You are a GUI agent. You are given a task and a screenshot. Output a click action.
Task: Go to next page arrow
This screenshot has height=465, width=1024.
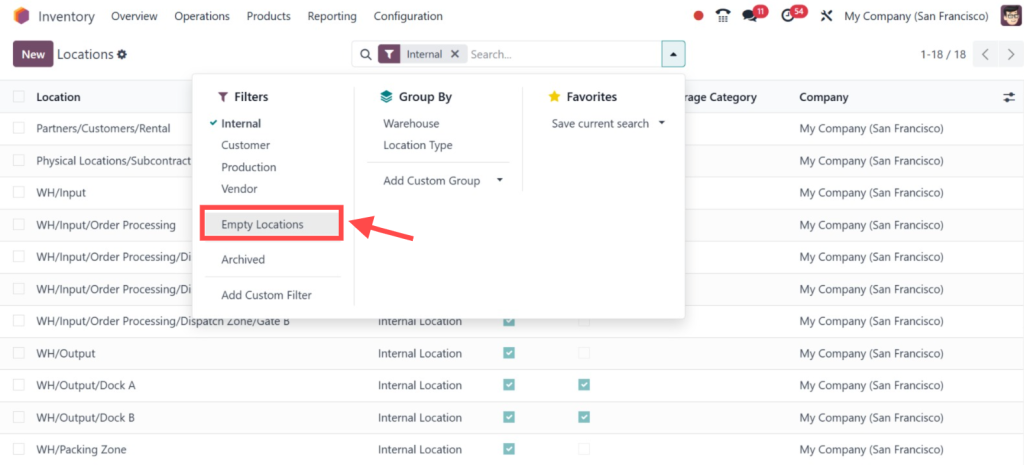point(1011,54)
